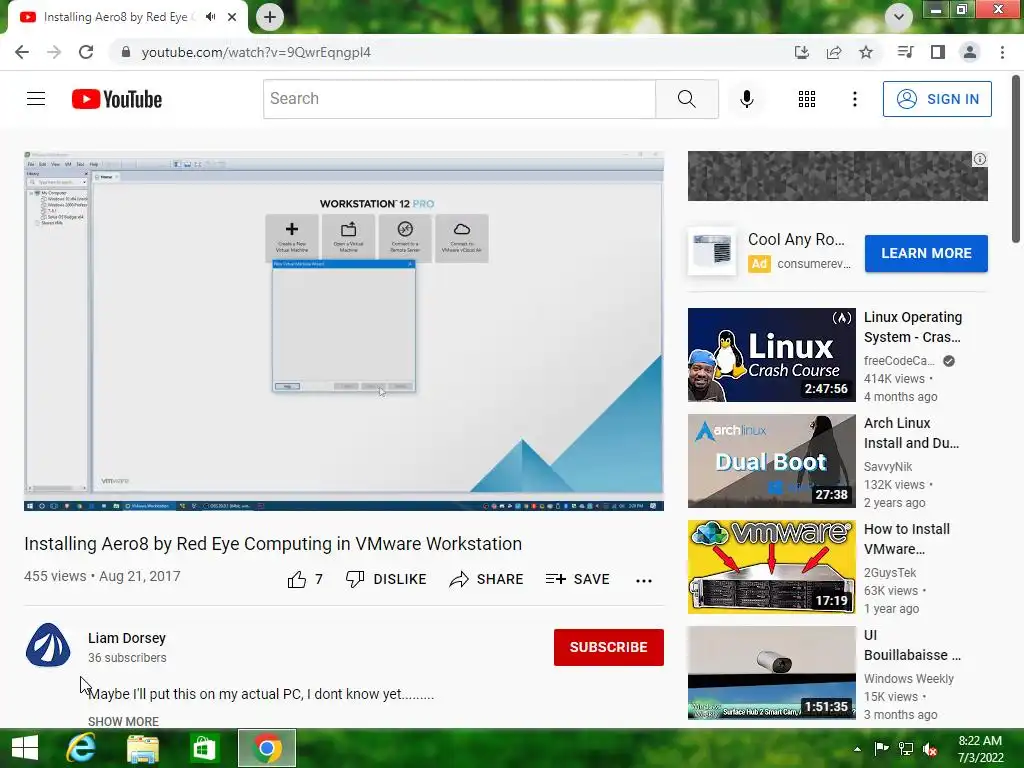Open Windows Store from taskbar
This screenshot has height=768, width=1024.
[x=204, y=748]
